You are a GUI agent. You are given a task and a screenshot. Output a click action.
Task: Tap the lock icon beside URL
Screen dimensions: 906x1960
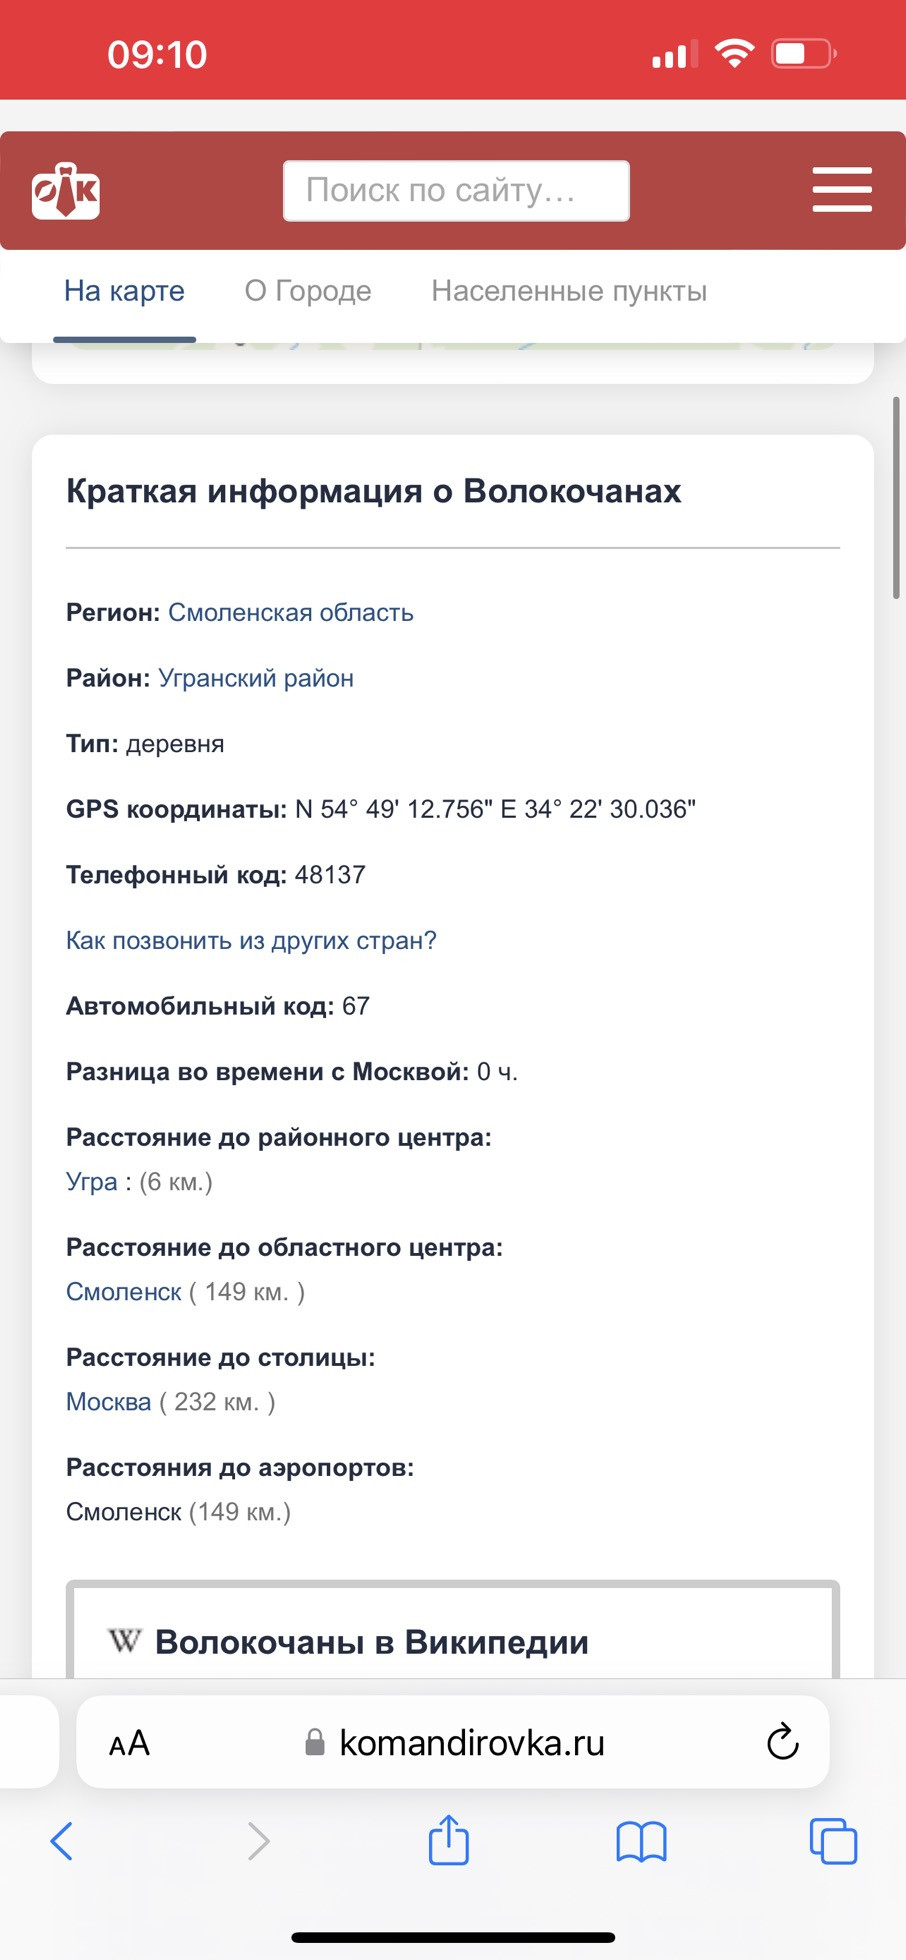pos(314,1742)
